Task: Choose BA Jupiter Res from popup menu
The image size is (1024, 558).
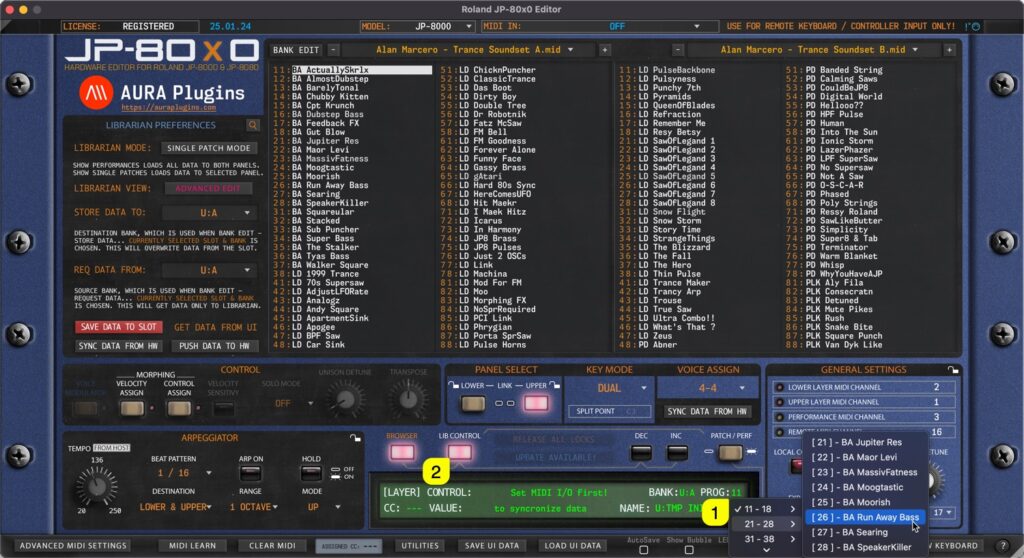Action: tap(865, 442)
